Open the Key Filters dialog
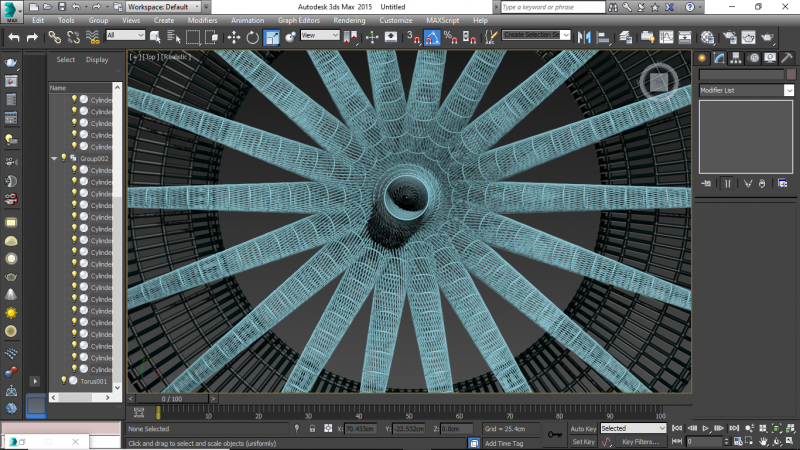The height and width of the screenshot is (450, 800). (x=640, y=442)
